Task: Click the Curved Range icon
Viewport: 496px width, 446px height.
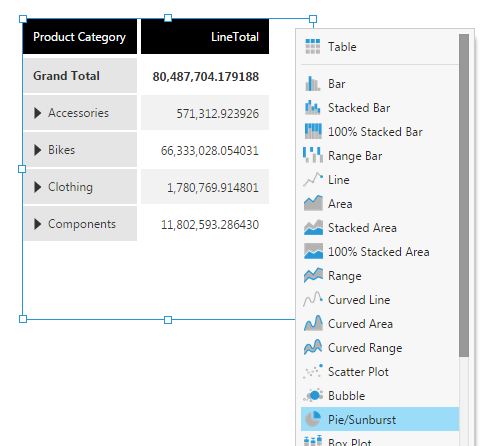Action: [x=313, y=347]
